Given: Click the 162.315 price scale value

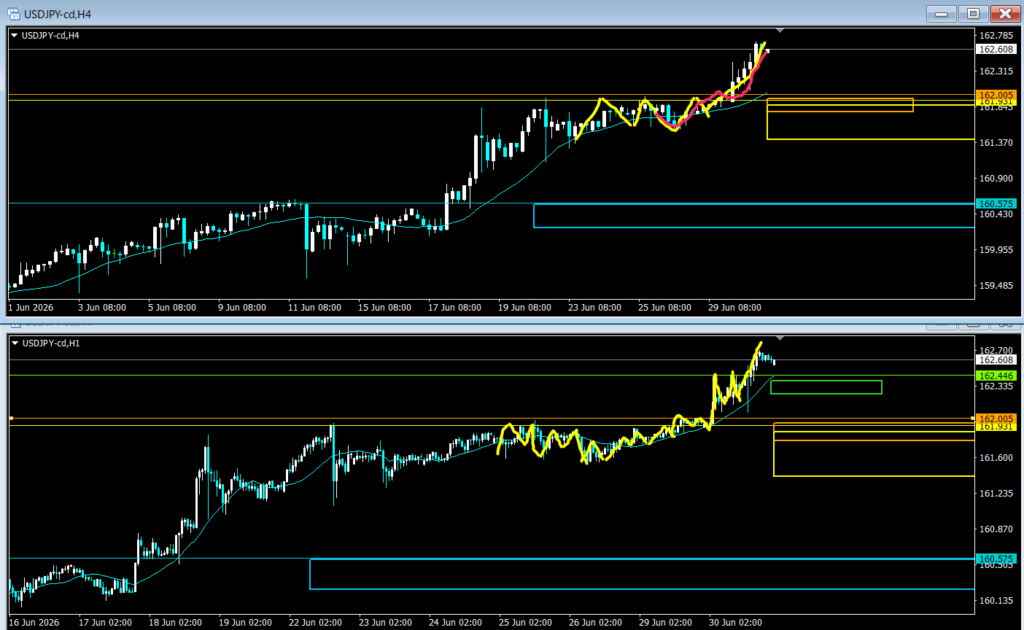Looking at the screenshot, I should [997, 71].
